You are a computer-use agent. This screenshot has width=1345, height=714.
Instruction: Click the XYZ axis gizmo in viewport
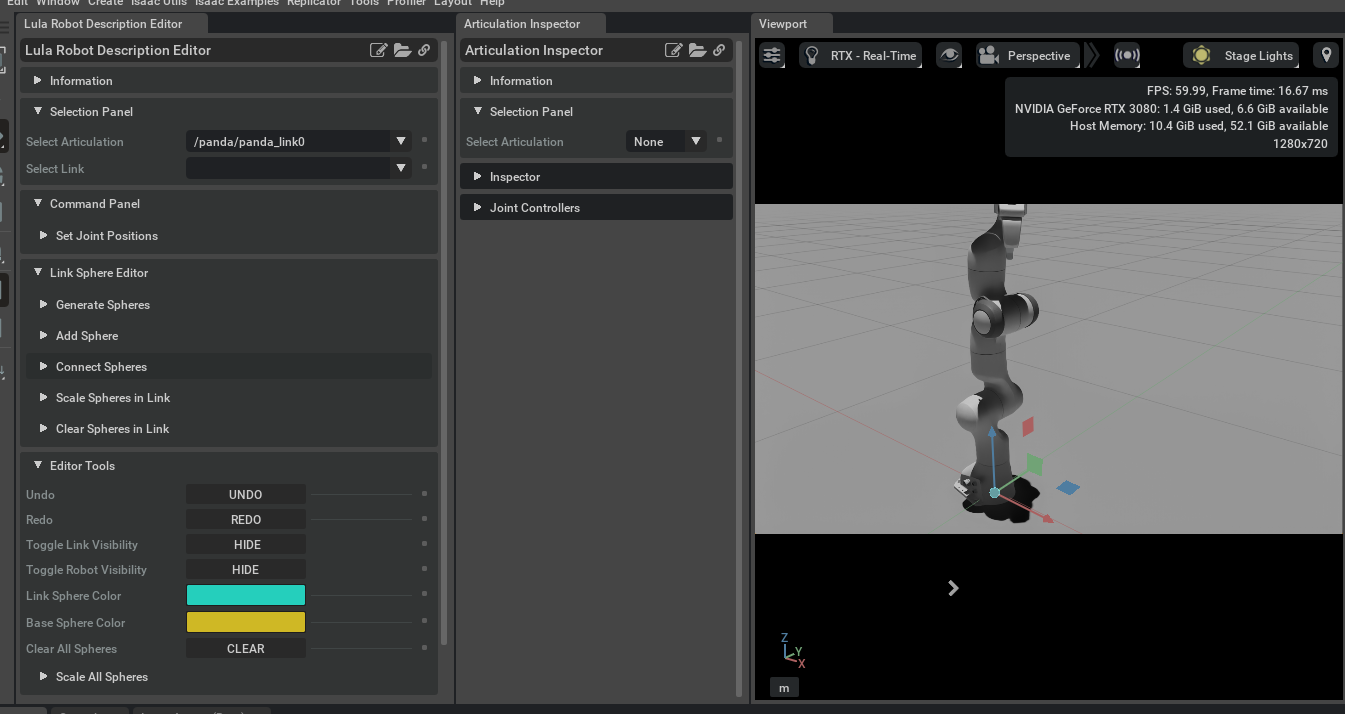[x=792, y=651]
